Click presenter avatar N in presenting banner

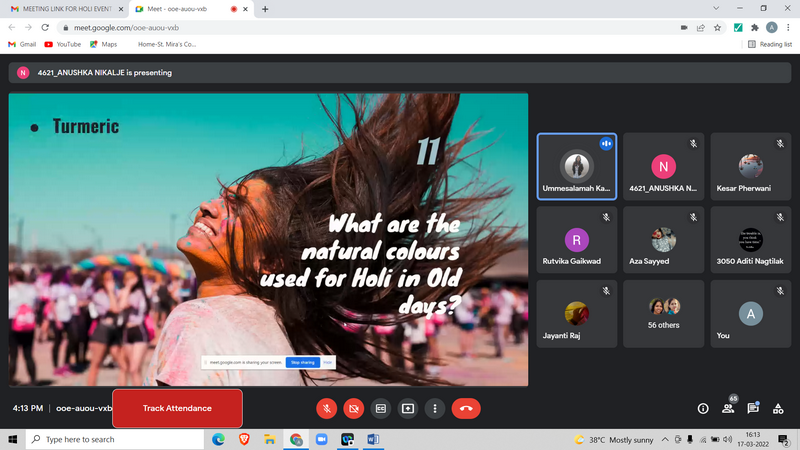(23, 72)
